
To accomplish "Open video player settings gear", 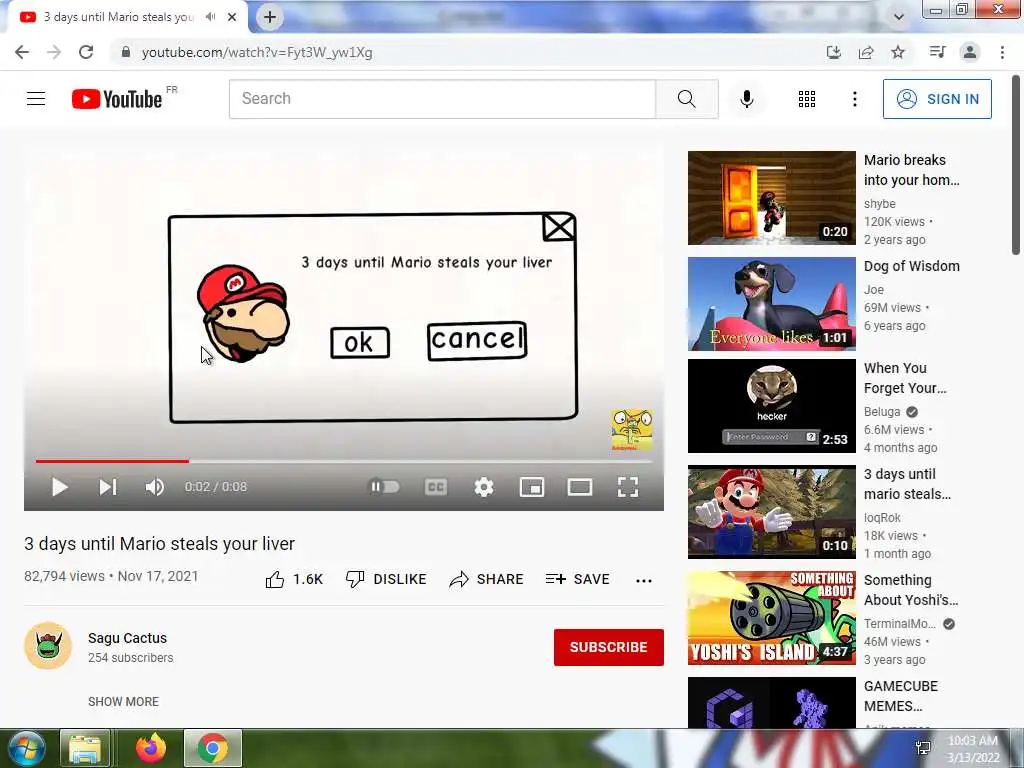I will [484, 487].
